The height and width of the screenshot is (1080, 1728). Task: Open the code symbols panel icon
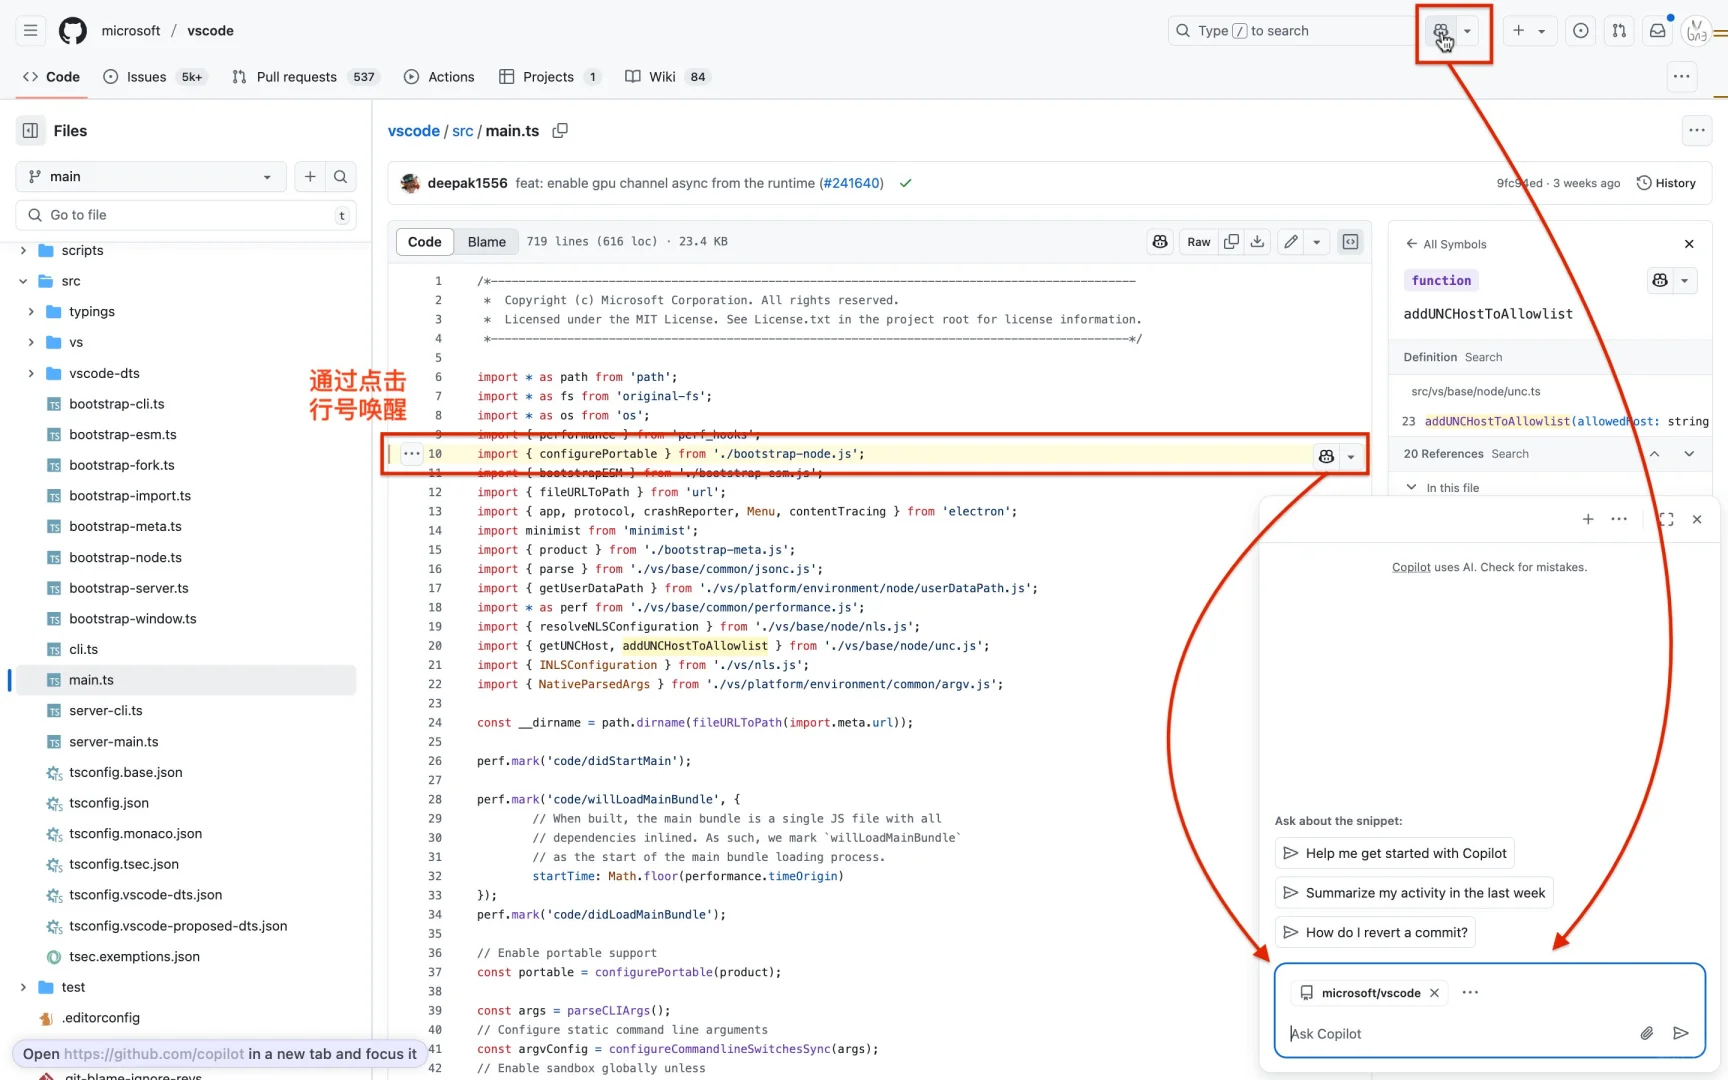pos(1350,241)
